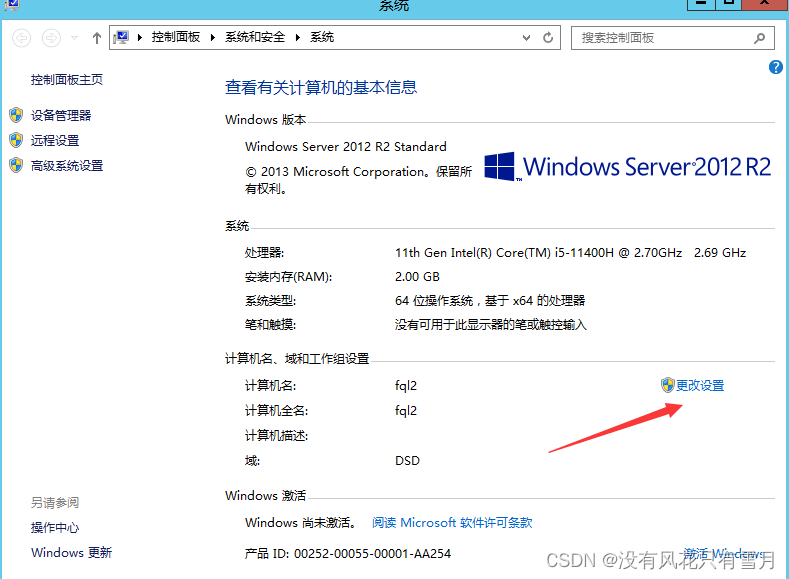Expand arrow after 控制面板 breadcrumb
Screen dimensions: 789x579
(x=213, y=37)
